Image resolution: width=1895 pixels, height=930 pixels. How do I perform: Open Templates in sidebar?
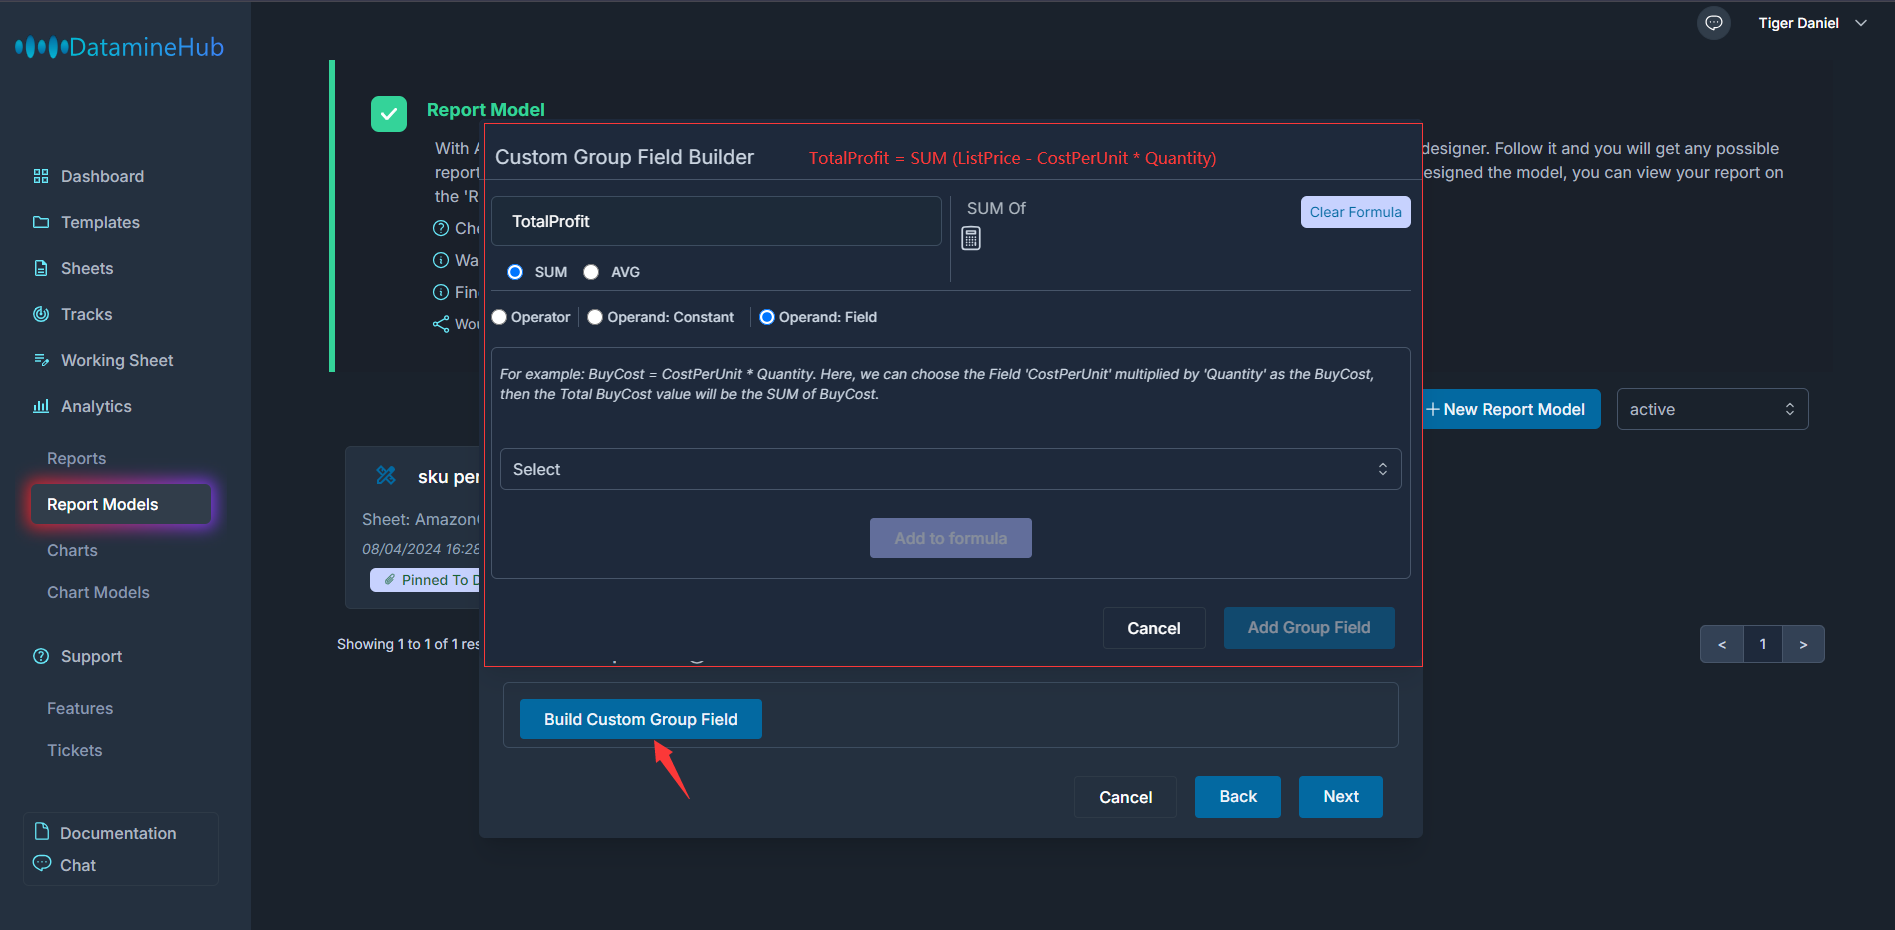pyautogui.click(x=100, y=222)
